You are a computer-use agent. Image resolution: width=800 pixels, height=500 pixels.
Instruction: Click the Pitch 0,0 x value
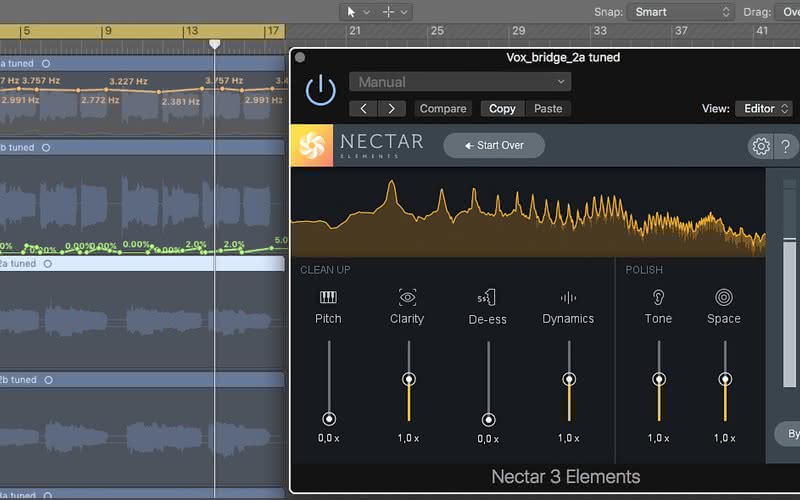329,438
